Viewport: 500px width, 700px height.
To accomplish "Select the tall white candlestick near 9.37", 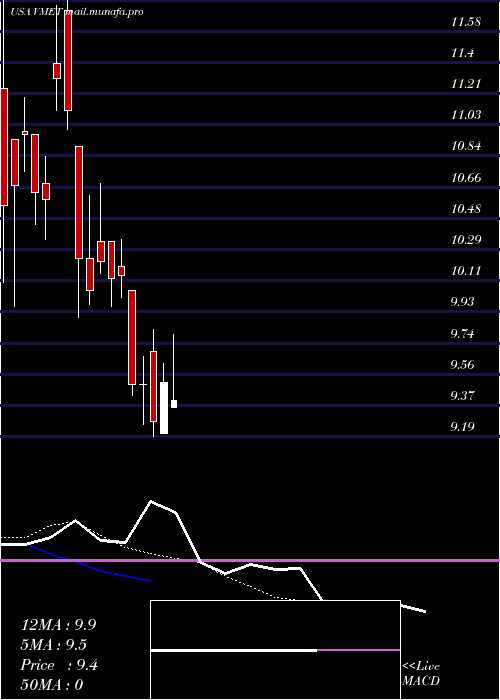I will tap(164, 408).
